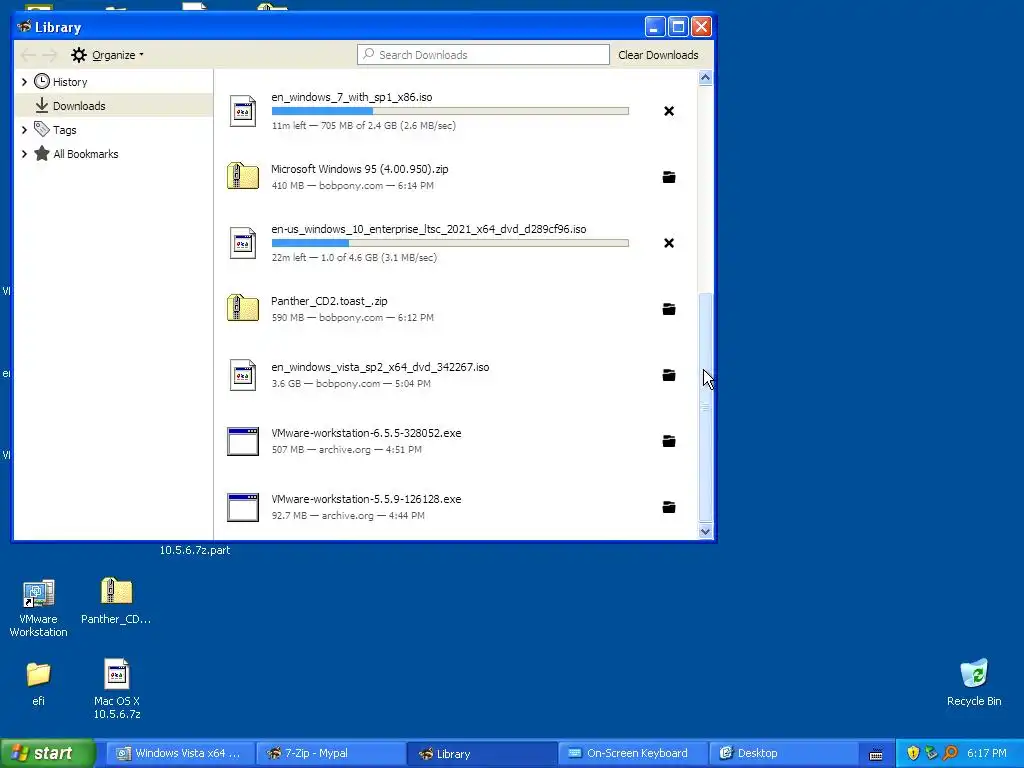
Task: Cancel the windows_10_enterprise_ltsc download
Action: (669, 243)
